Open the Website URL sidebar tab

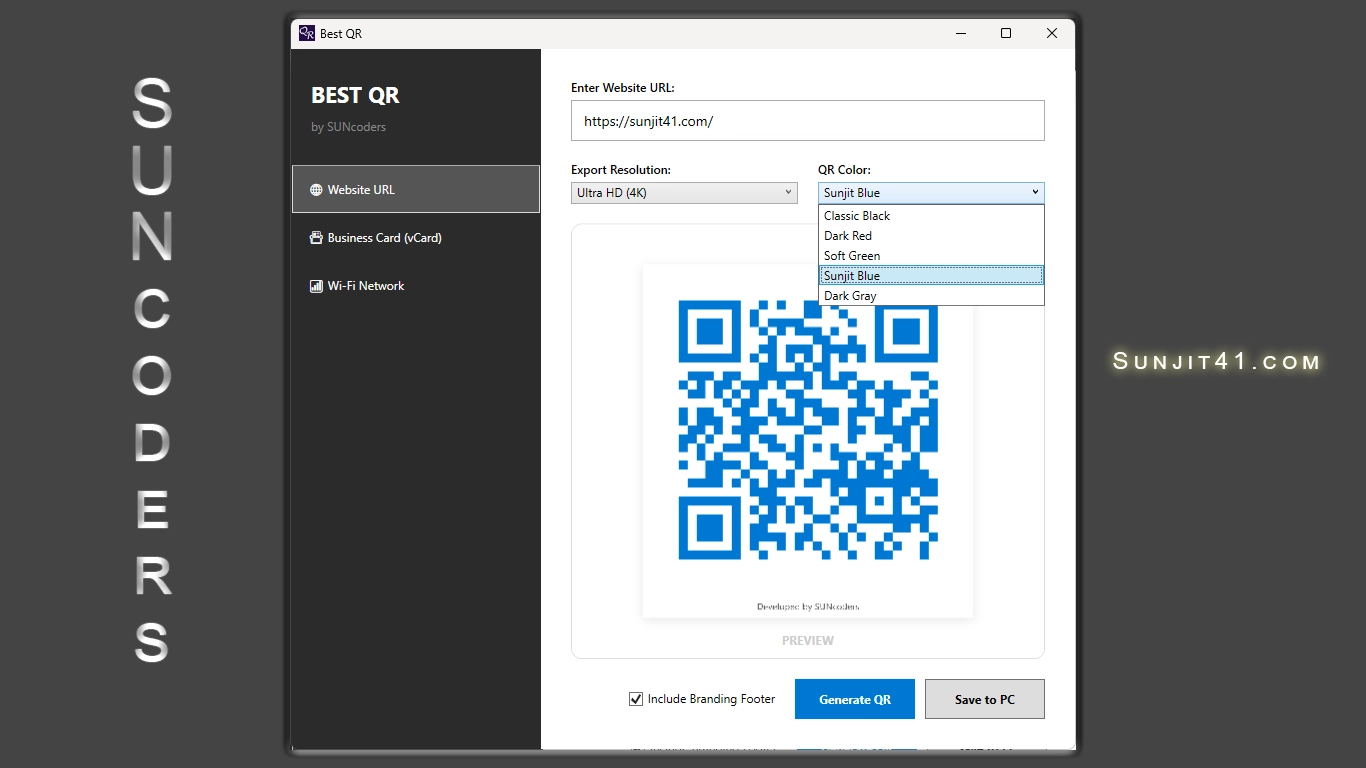(x=416, y=189)
